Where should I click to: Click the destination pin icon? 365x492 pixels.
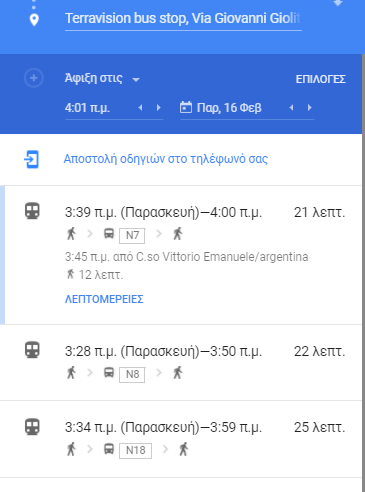click(34, 20)
